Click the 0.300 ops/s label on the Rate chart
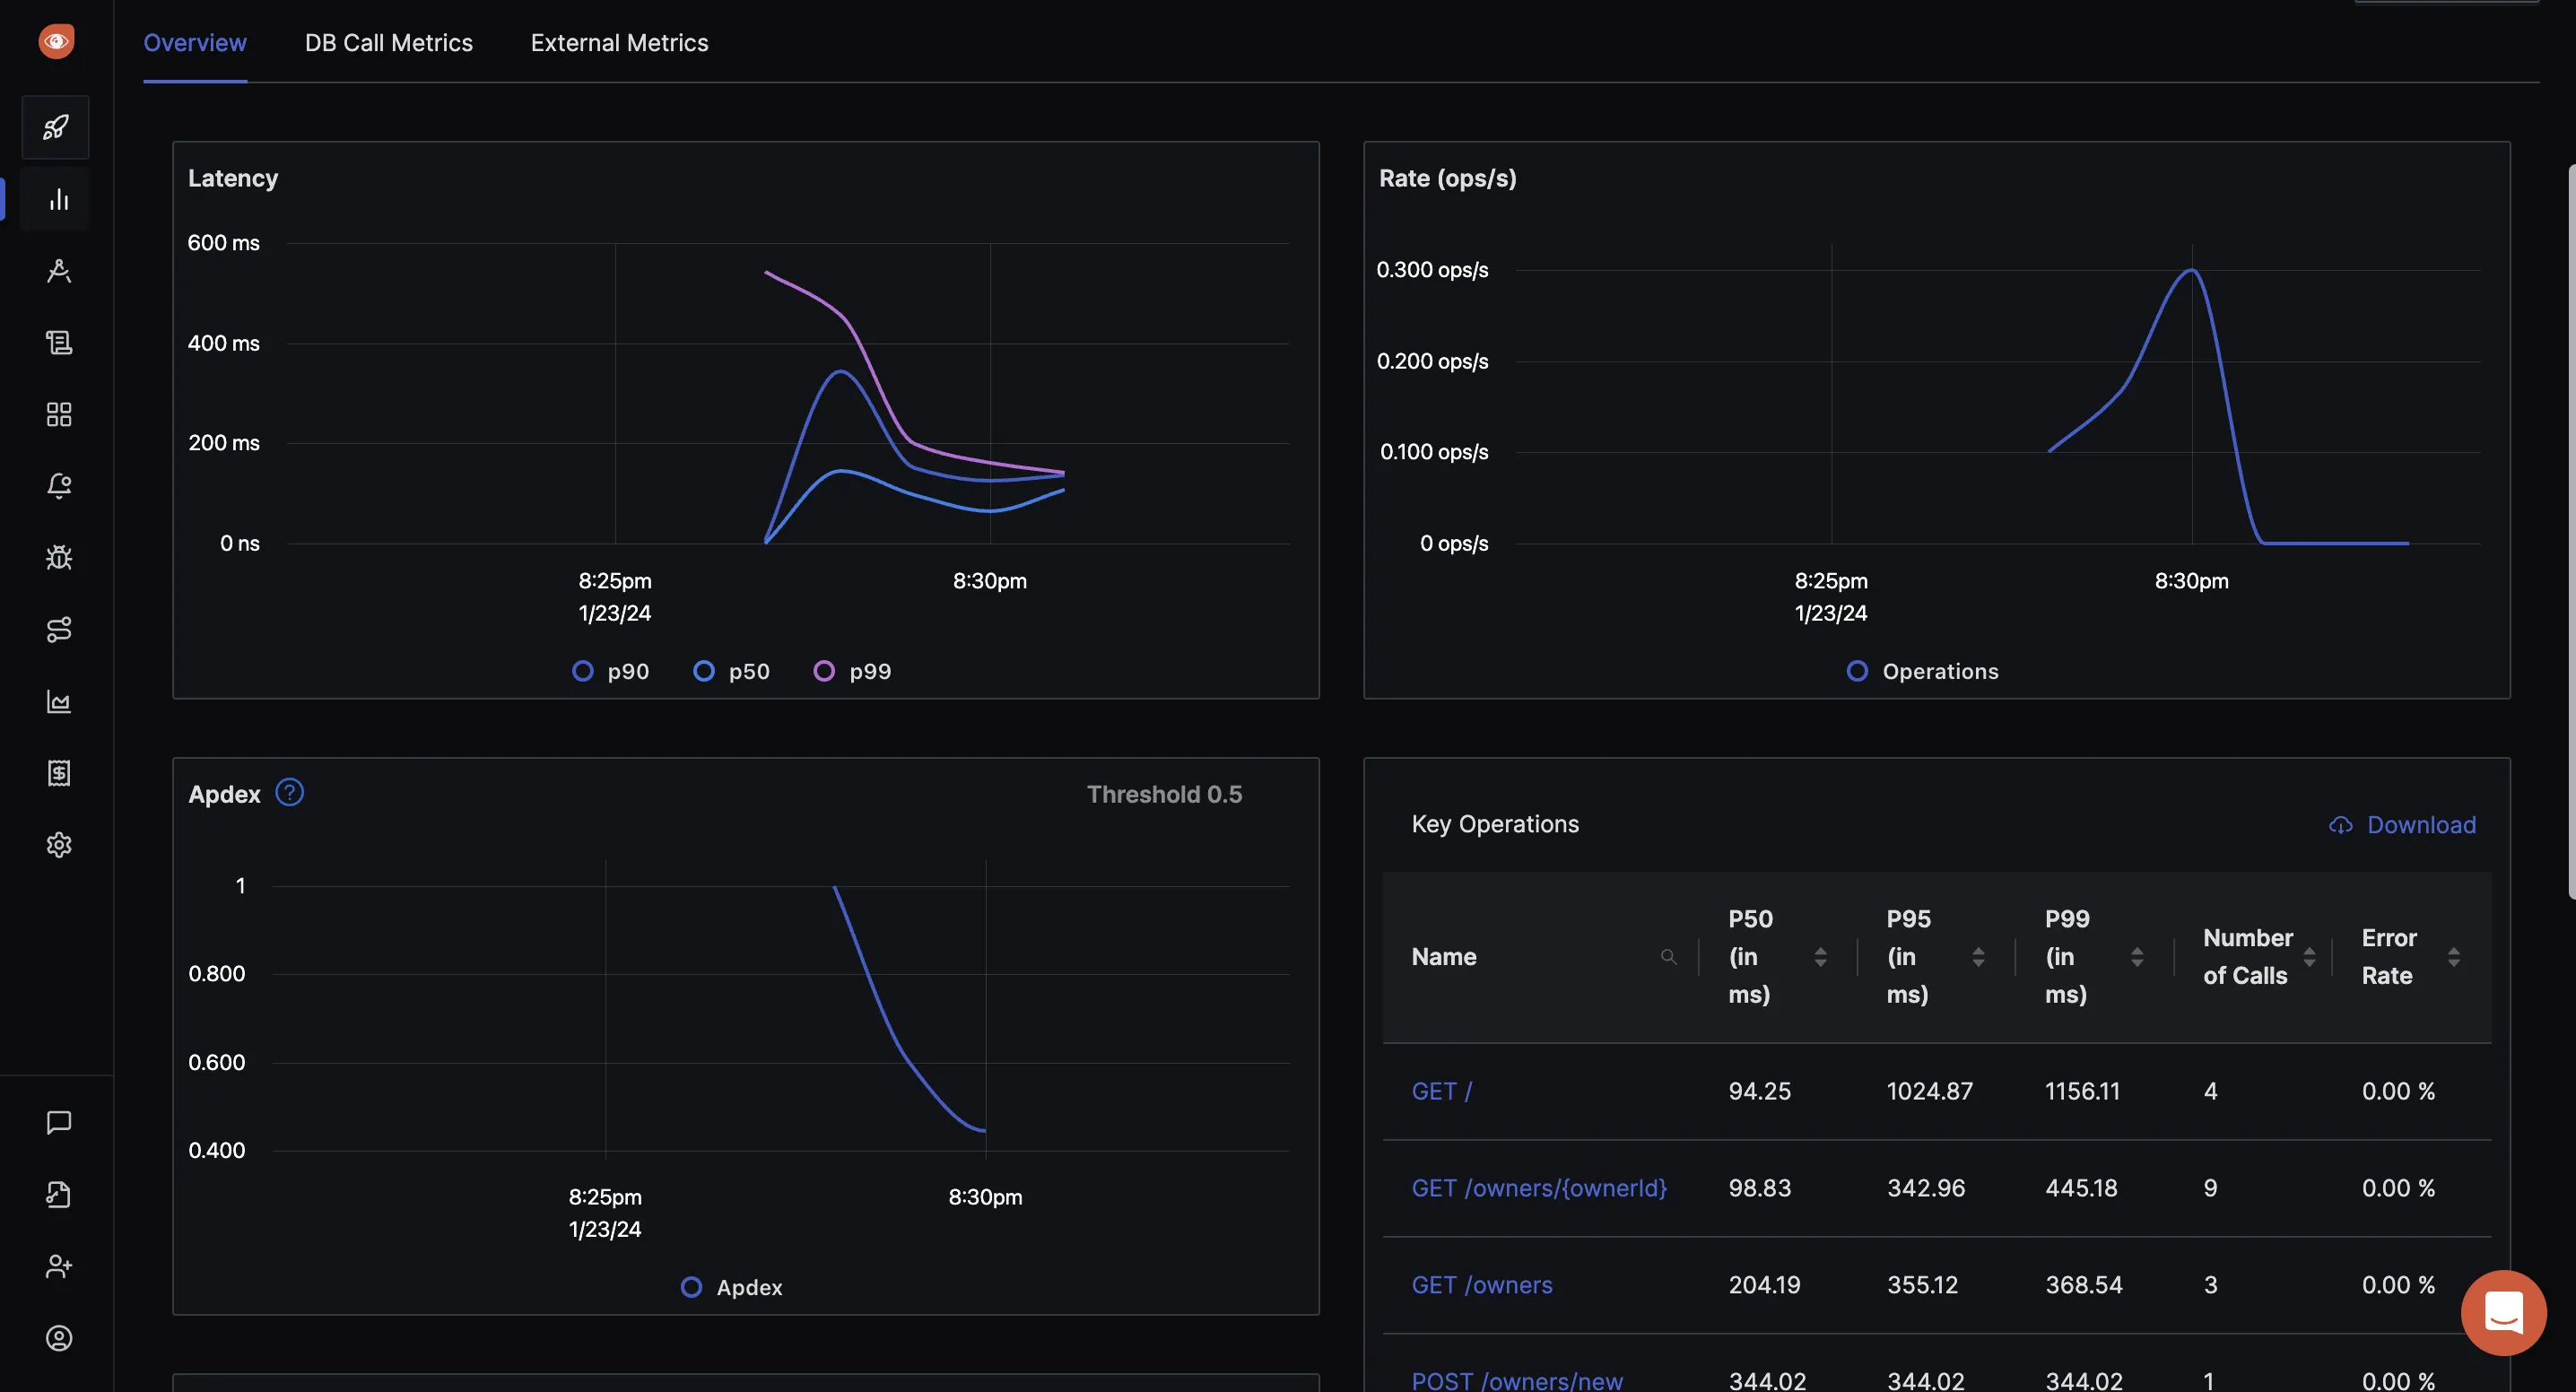 pyautogui.click(x=1432, y=270)
